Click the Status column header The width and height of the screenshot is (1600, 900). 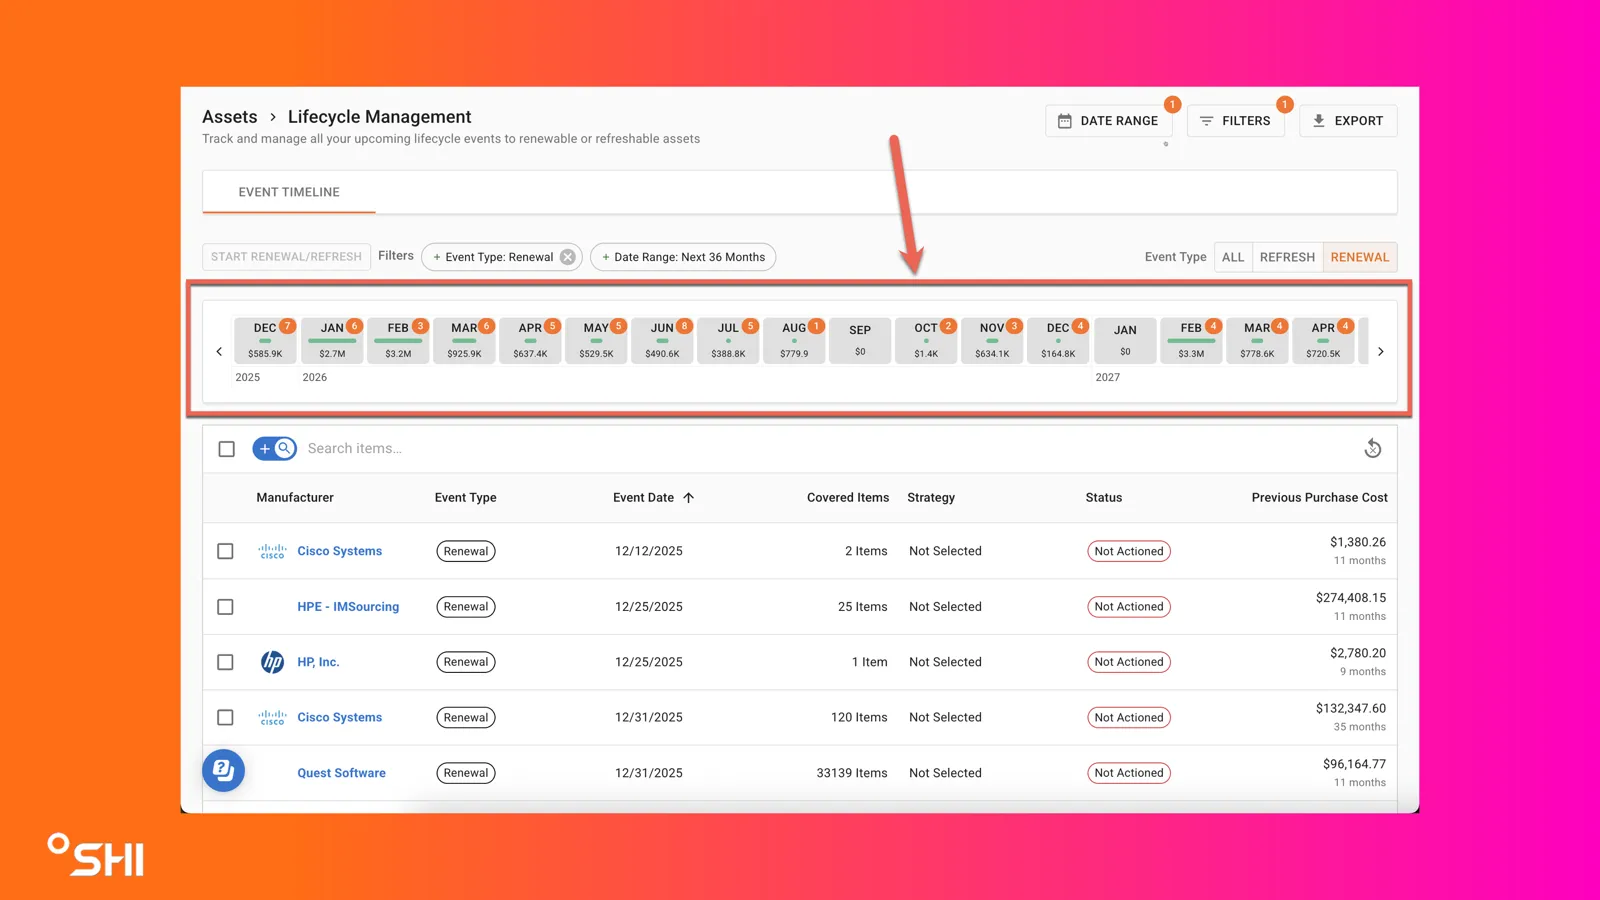pos(1104,497)
